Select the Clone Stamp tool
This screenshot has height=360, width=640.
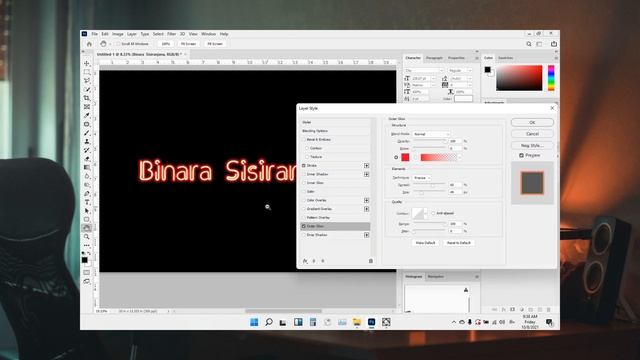(x=87, y=142)
